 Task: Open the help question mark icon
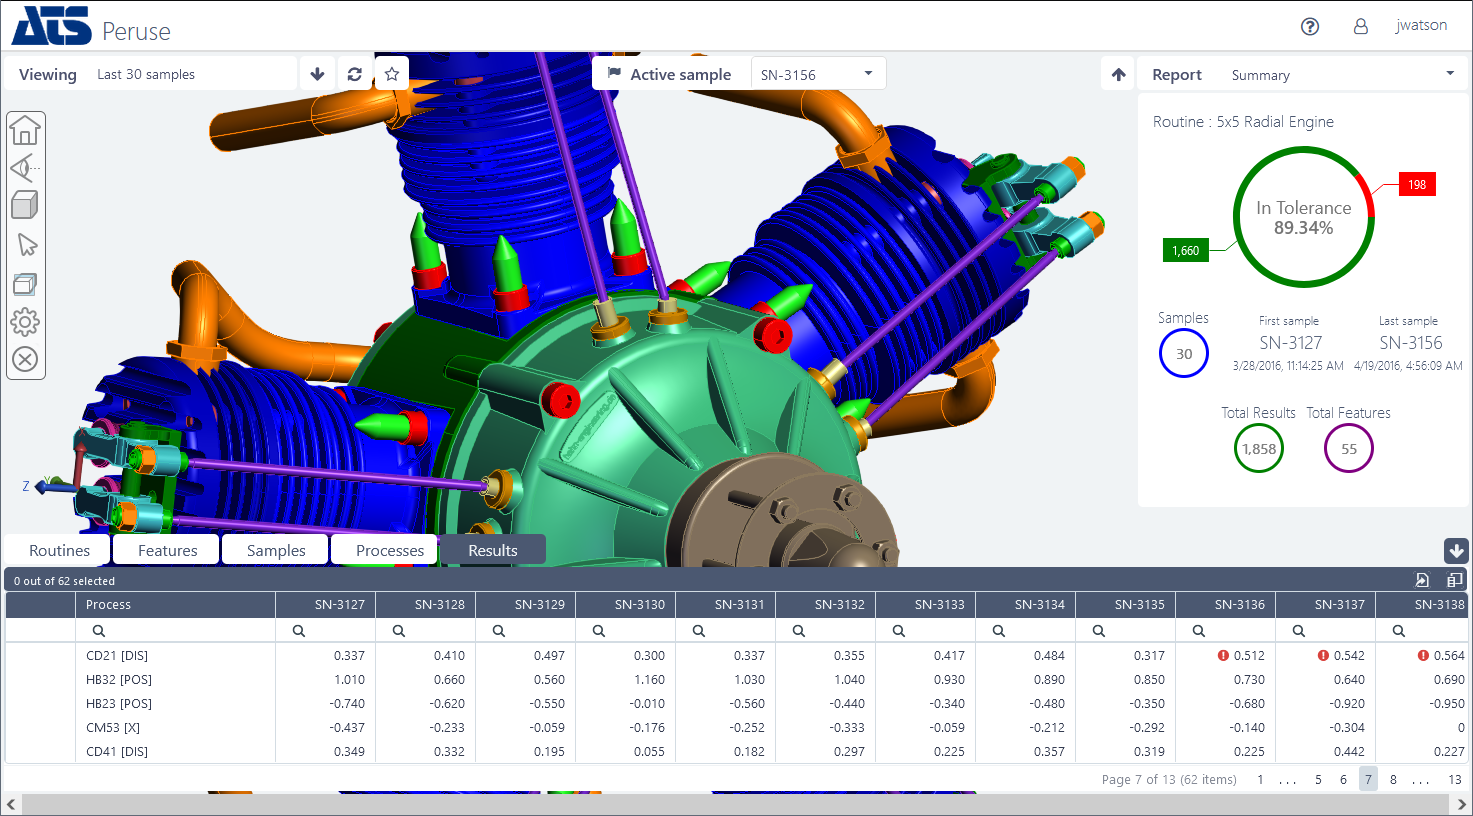pos(1310,27)
